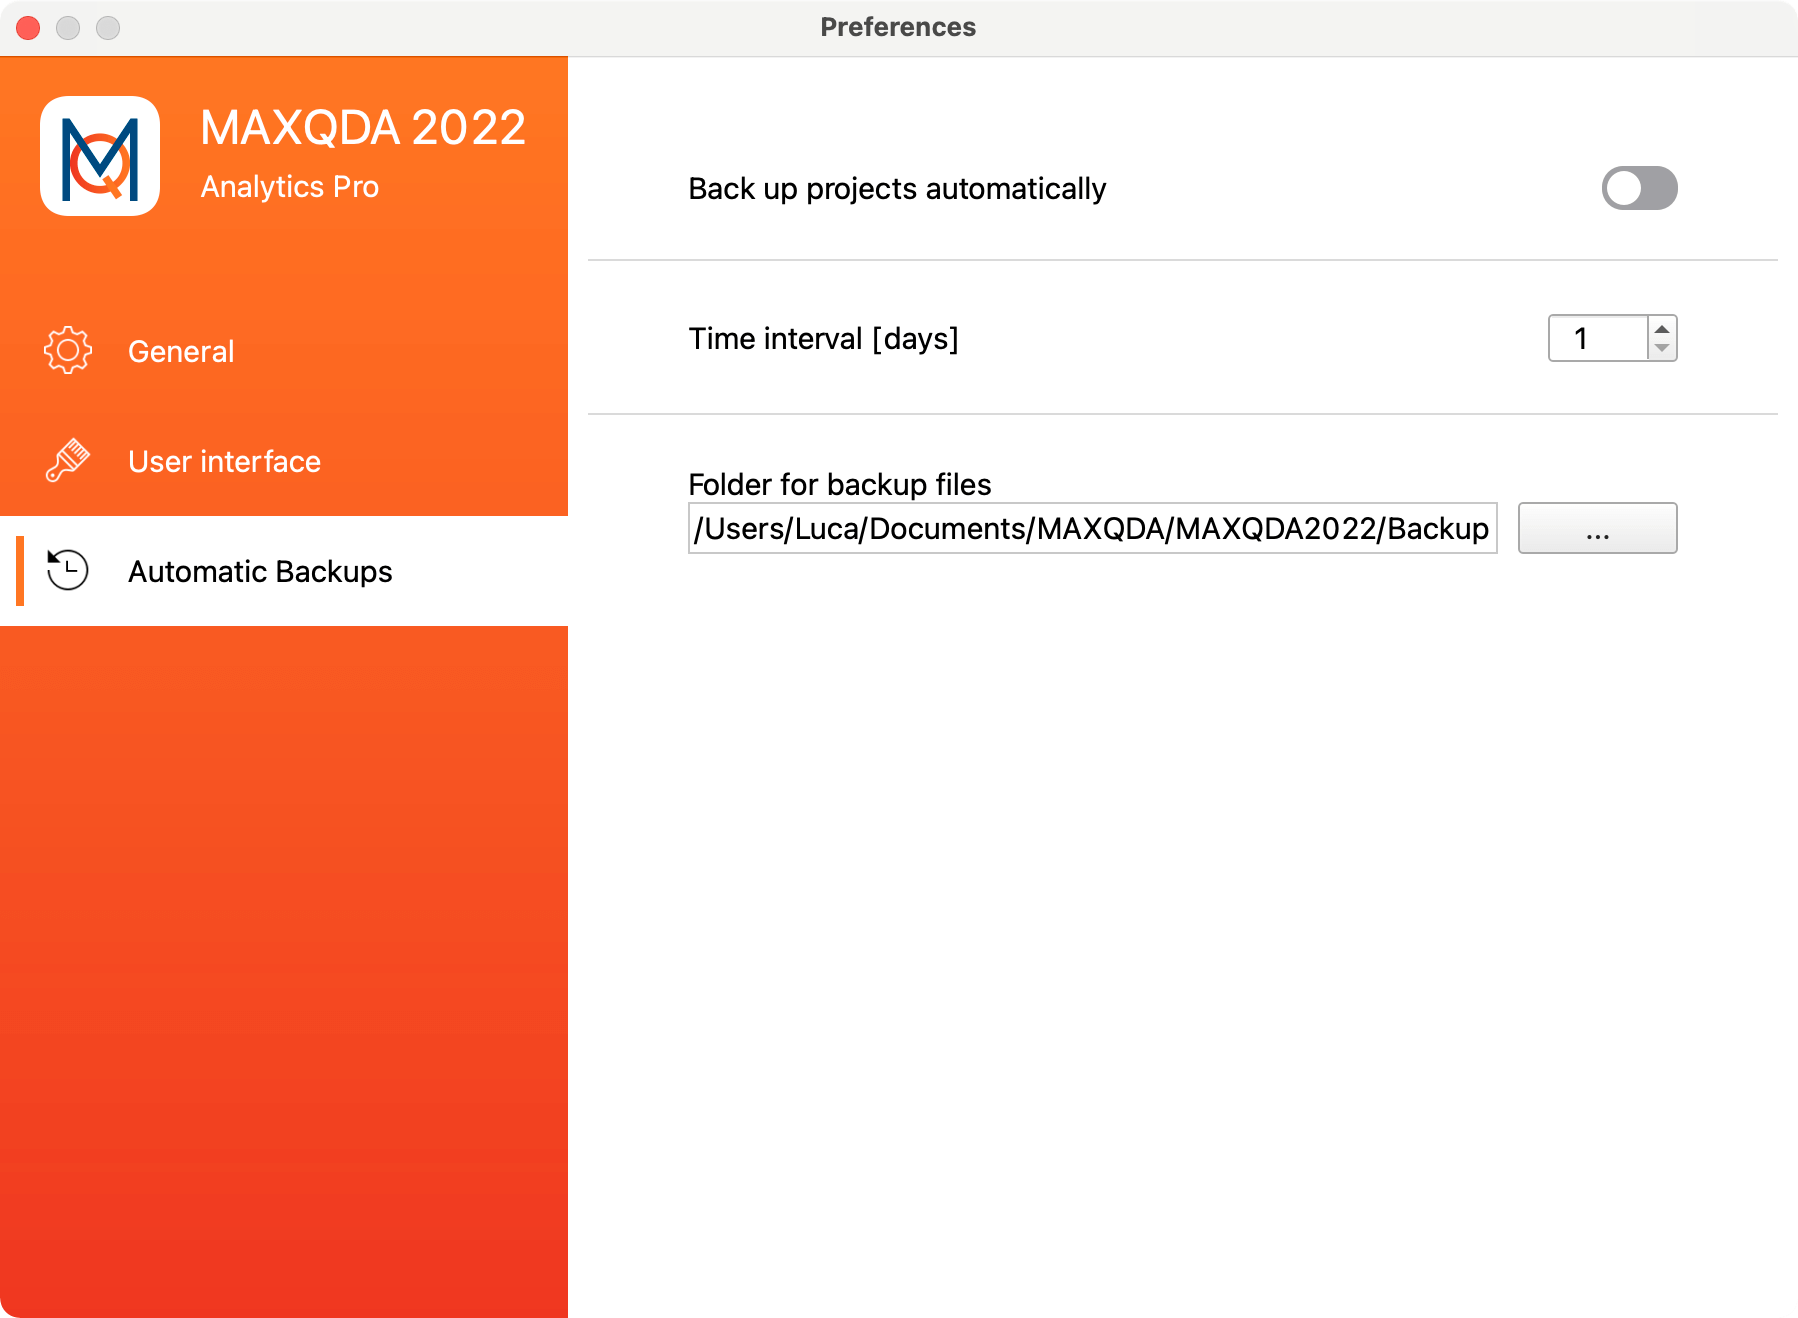
Task: Click the backup folder path field
Action: (1092, 528)
